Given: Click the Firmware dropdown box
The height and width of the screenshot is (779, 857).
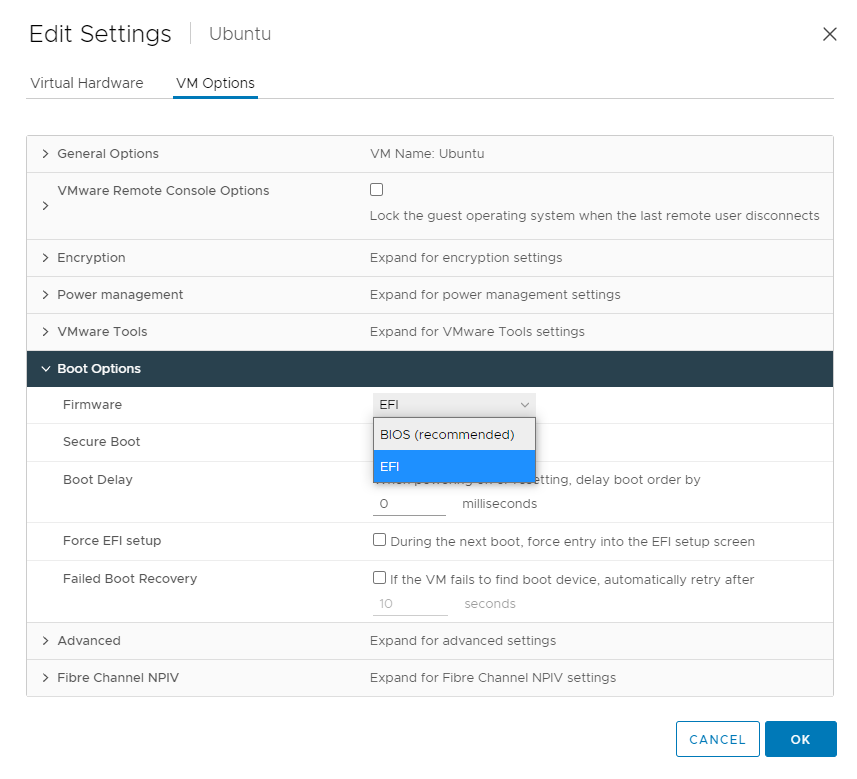Looking at the screenshot, I should [454, 405].
